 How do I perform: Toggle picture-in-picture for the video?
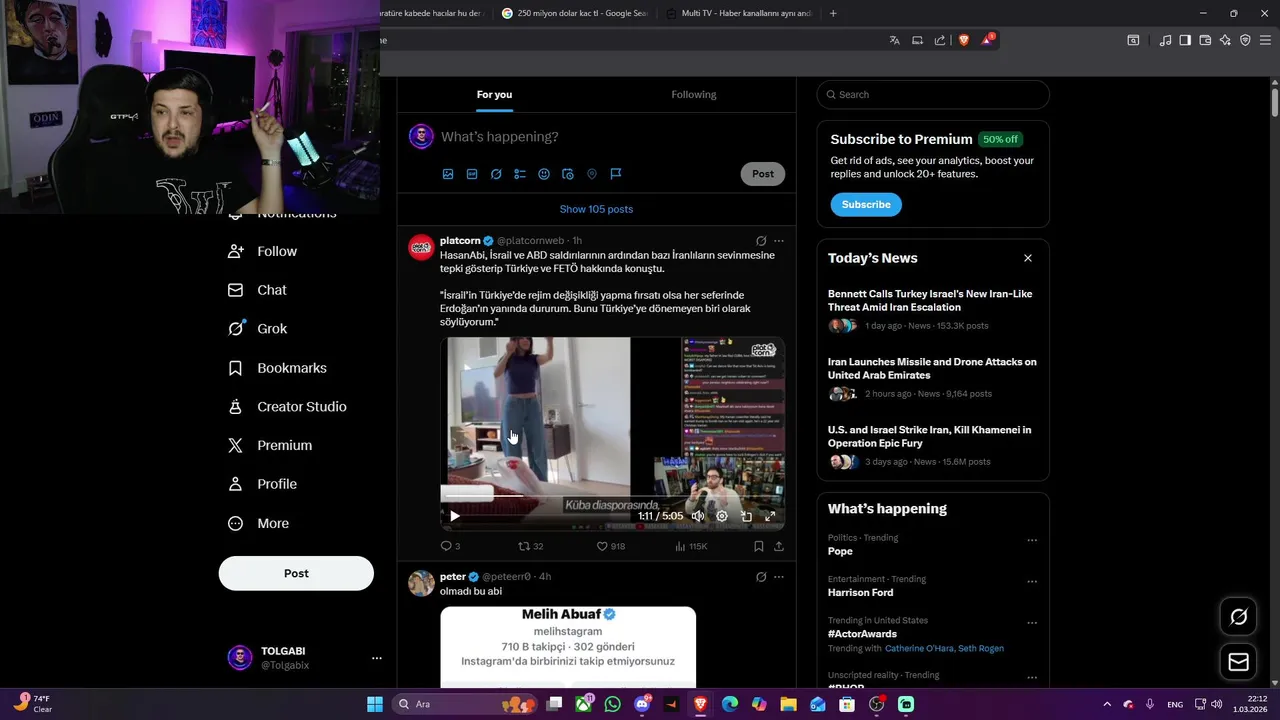click(x=746, y=516)
